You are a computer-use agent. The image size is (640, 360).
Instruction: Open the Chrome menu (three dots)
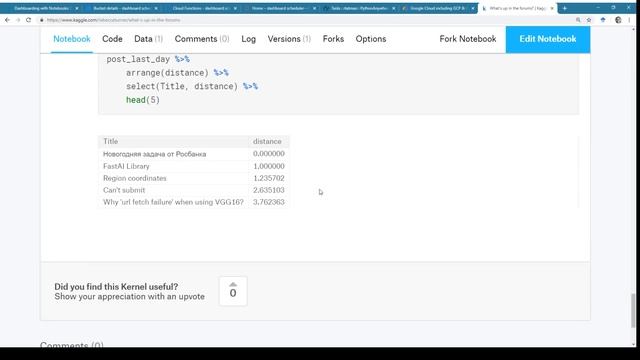pos(629,20)
